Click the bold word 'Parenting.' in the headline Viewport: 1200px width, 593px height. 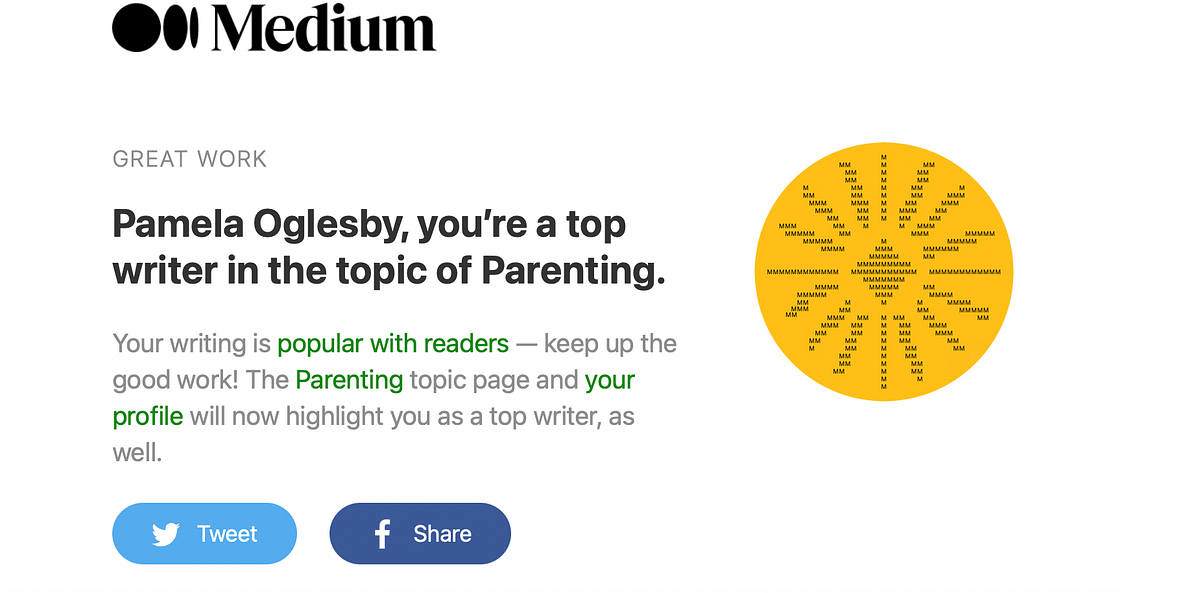click(x=573, y=270)
